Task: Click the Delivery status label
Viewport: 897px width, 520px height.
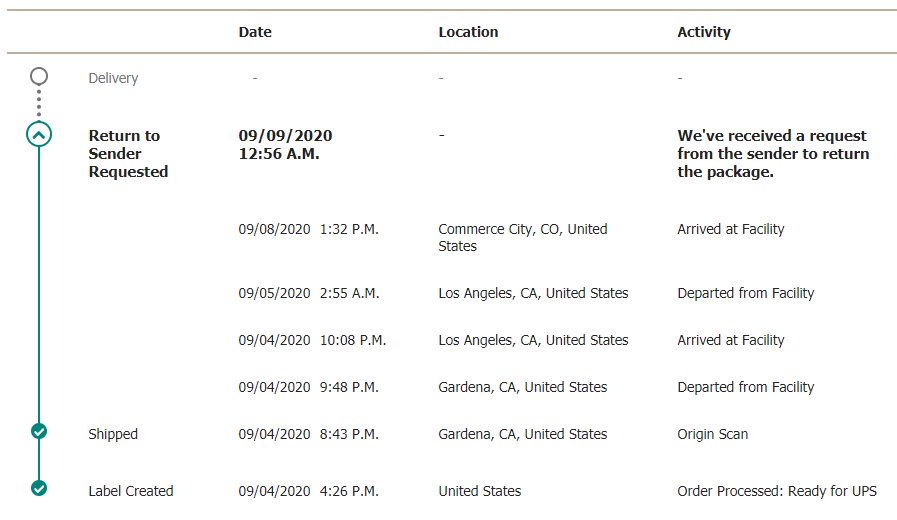Action: click(113, 78)
